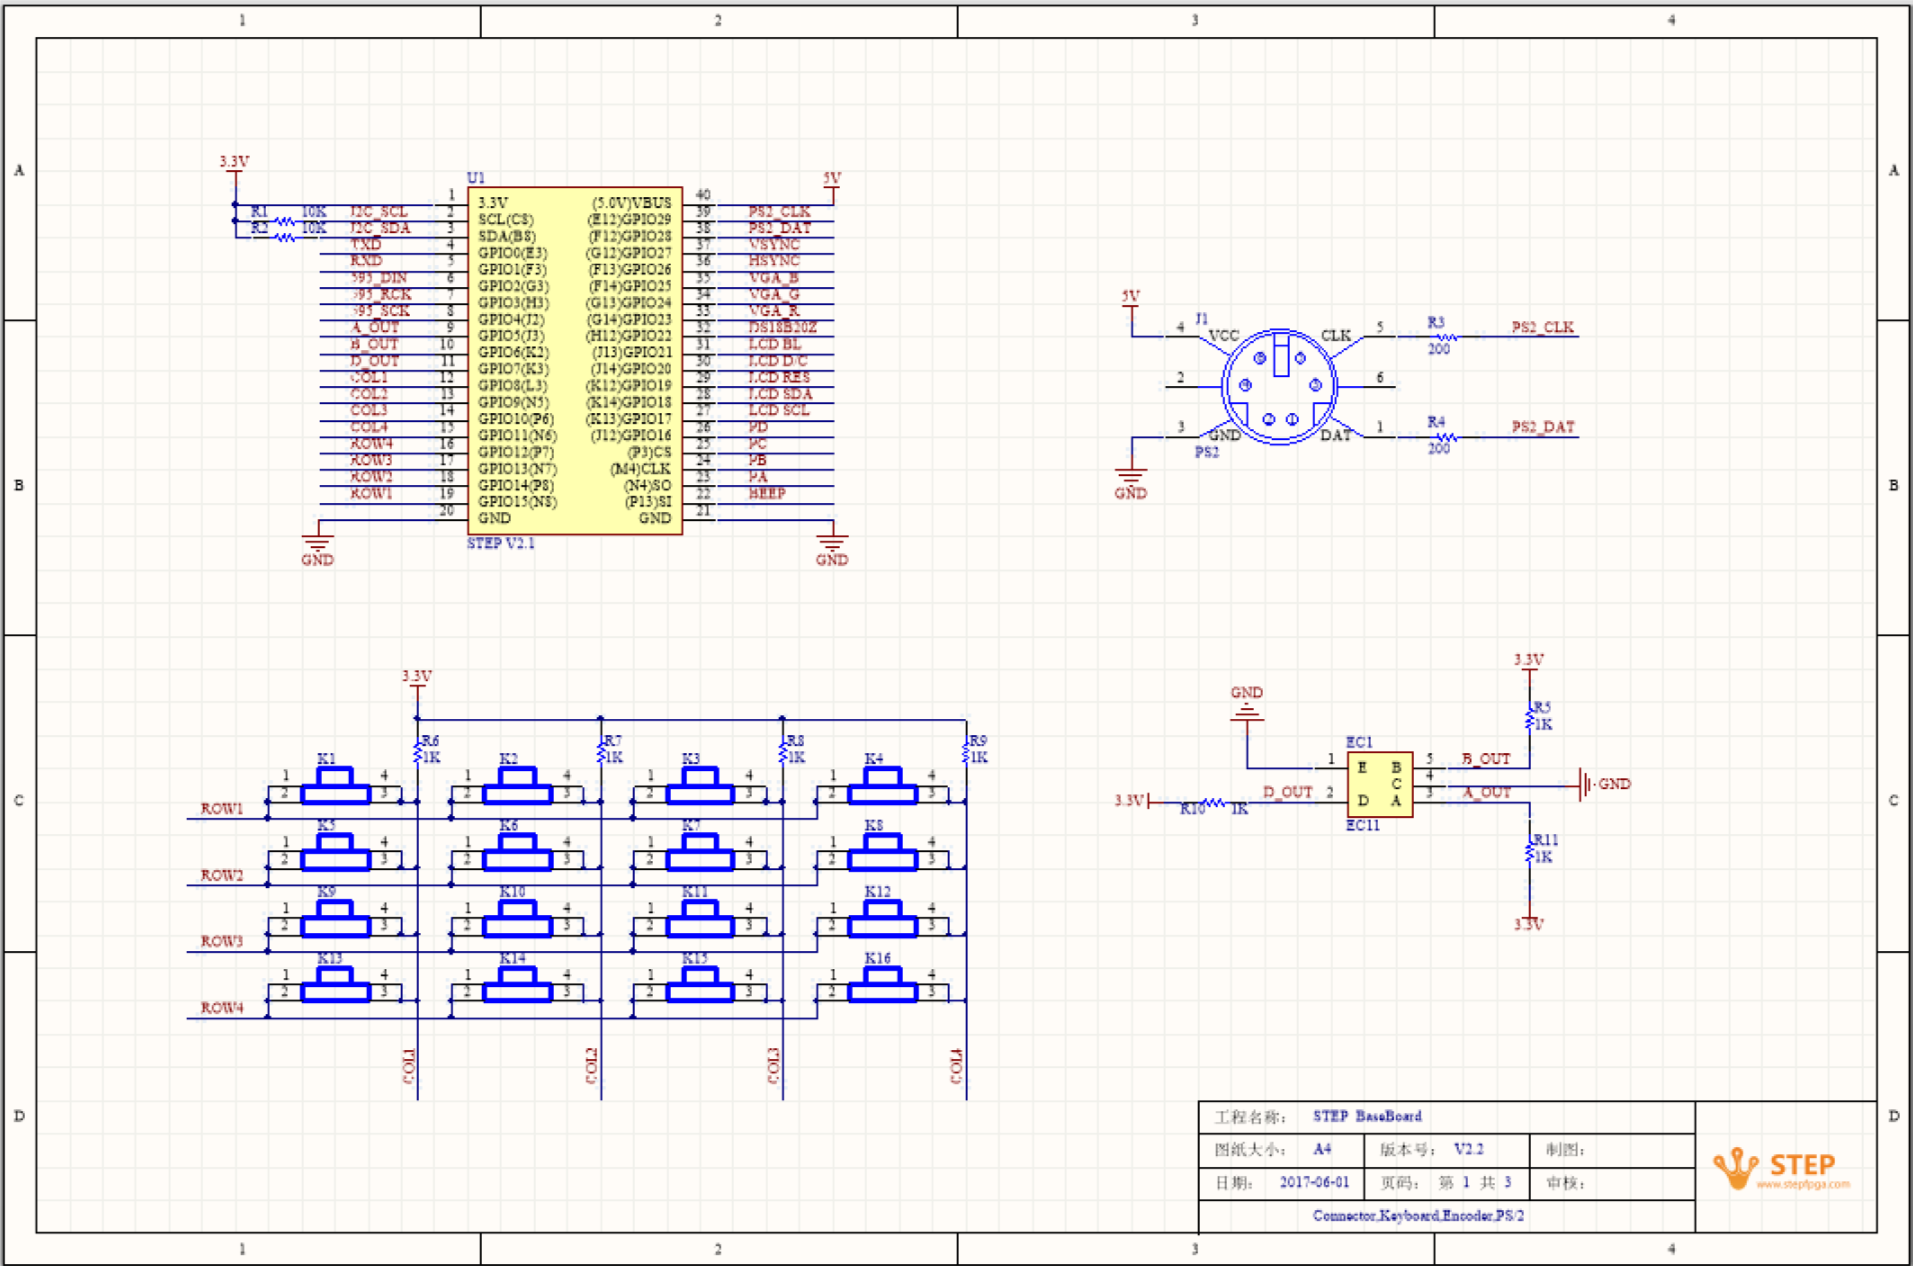
Task: Select the EC1 encoder component
Action: pos(1379,784)
